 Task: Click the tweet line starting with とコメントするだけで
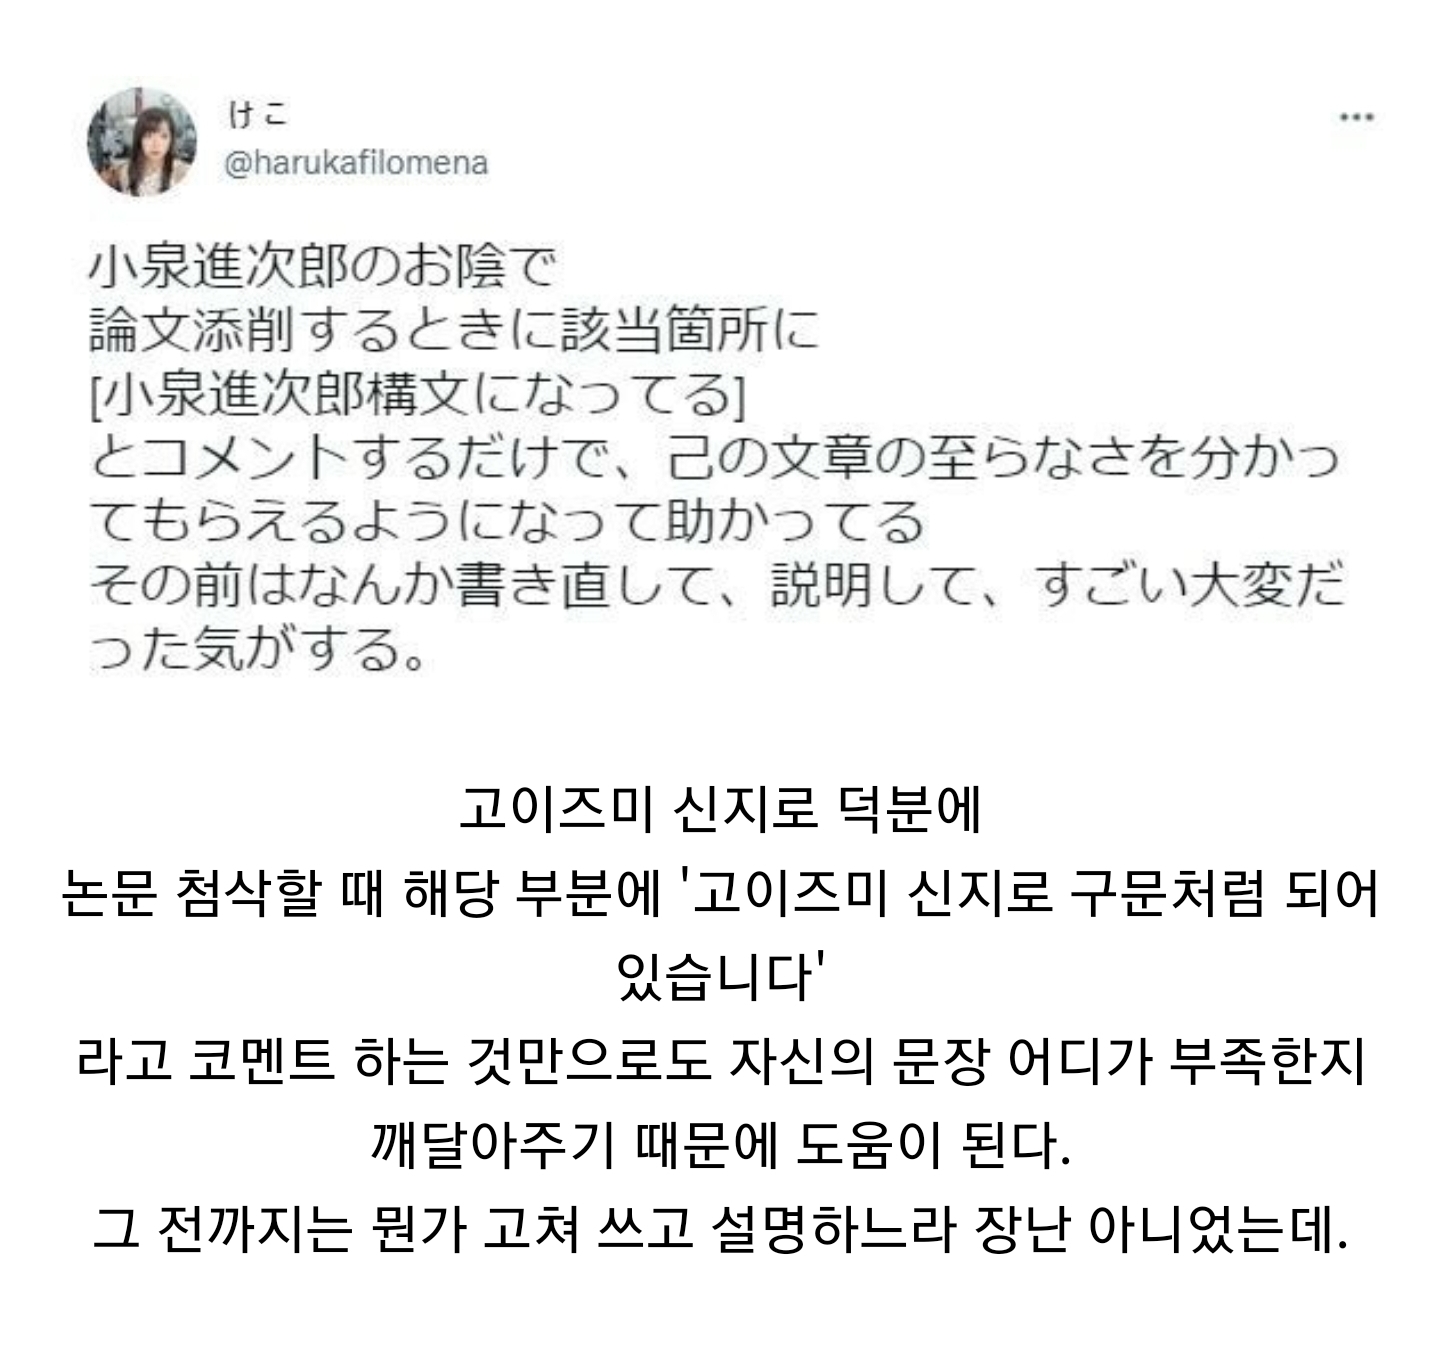[713, 460]
